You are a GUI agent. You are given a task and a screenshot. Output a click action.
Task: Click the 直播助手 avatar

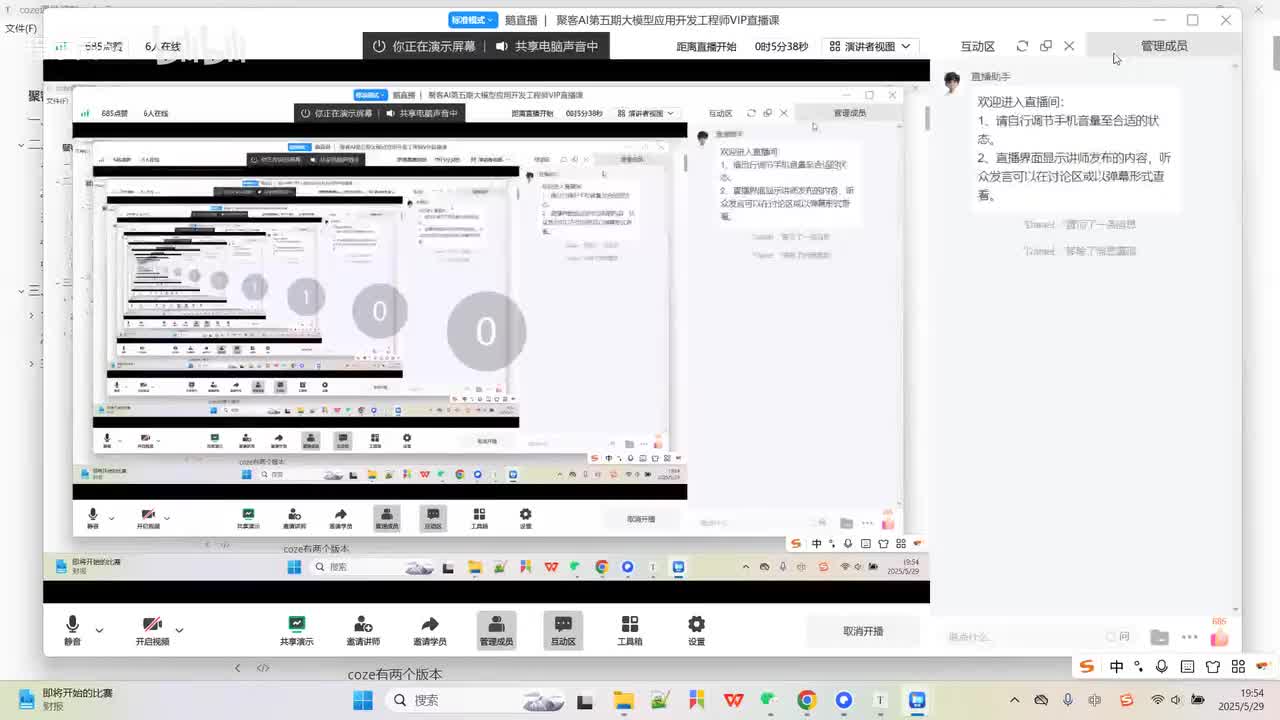[952, 81]
